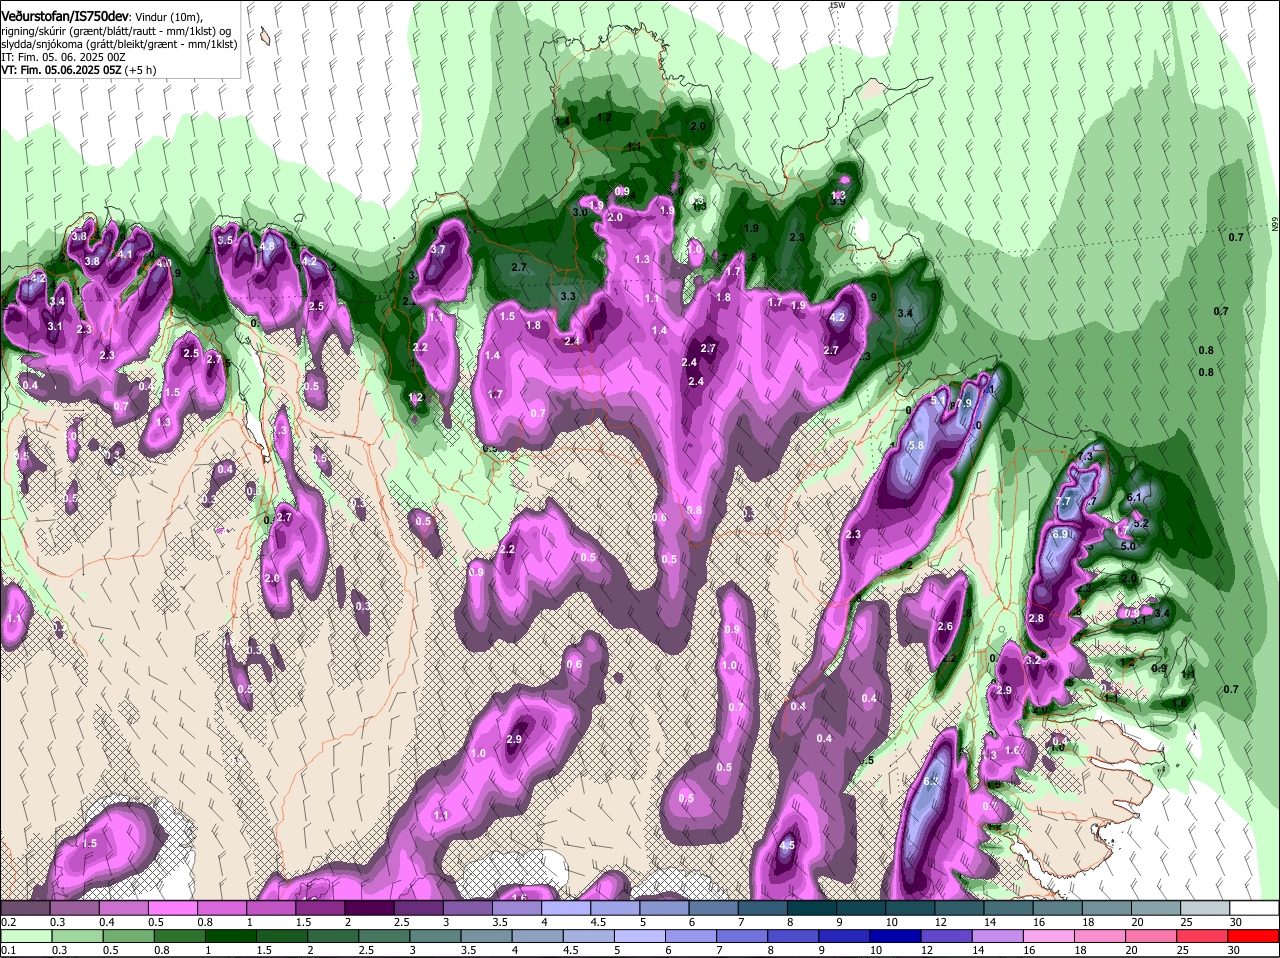Click bottom legend row dark blue swatch between 10 and 12
1280x958 pixels.
coord(893,936)
